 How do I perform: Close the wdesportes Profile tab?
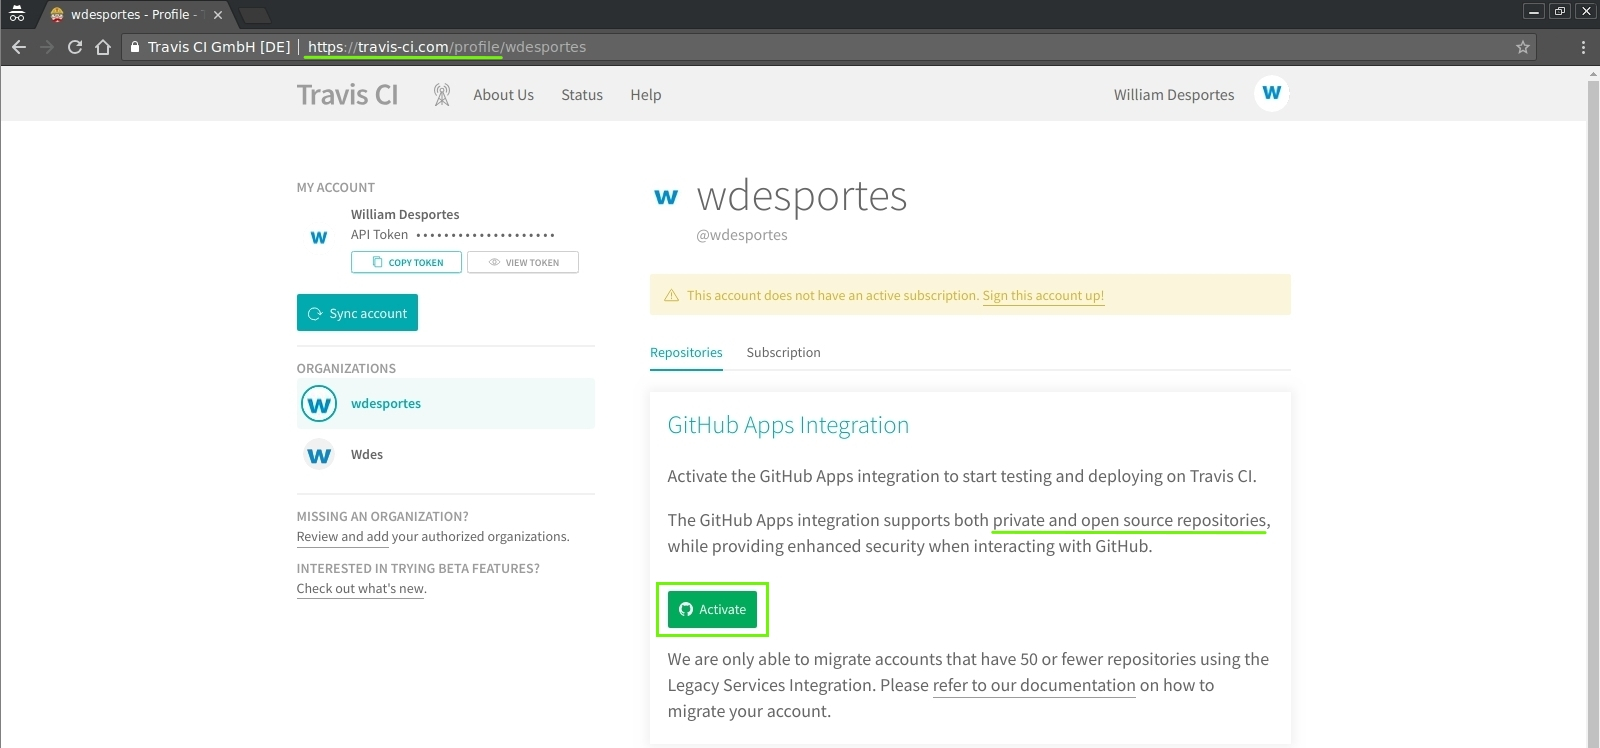coord(218,15)
